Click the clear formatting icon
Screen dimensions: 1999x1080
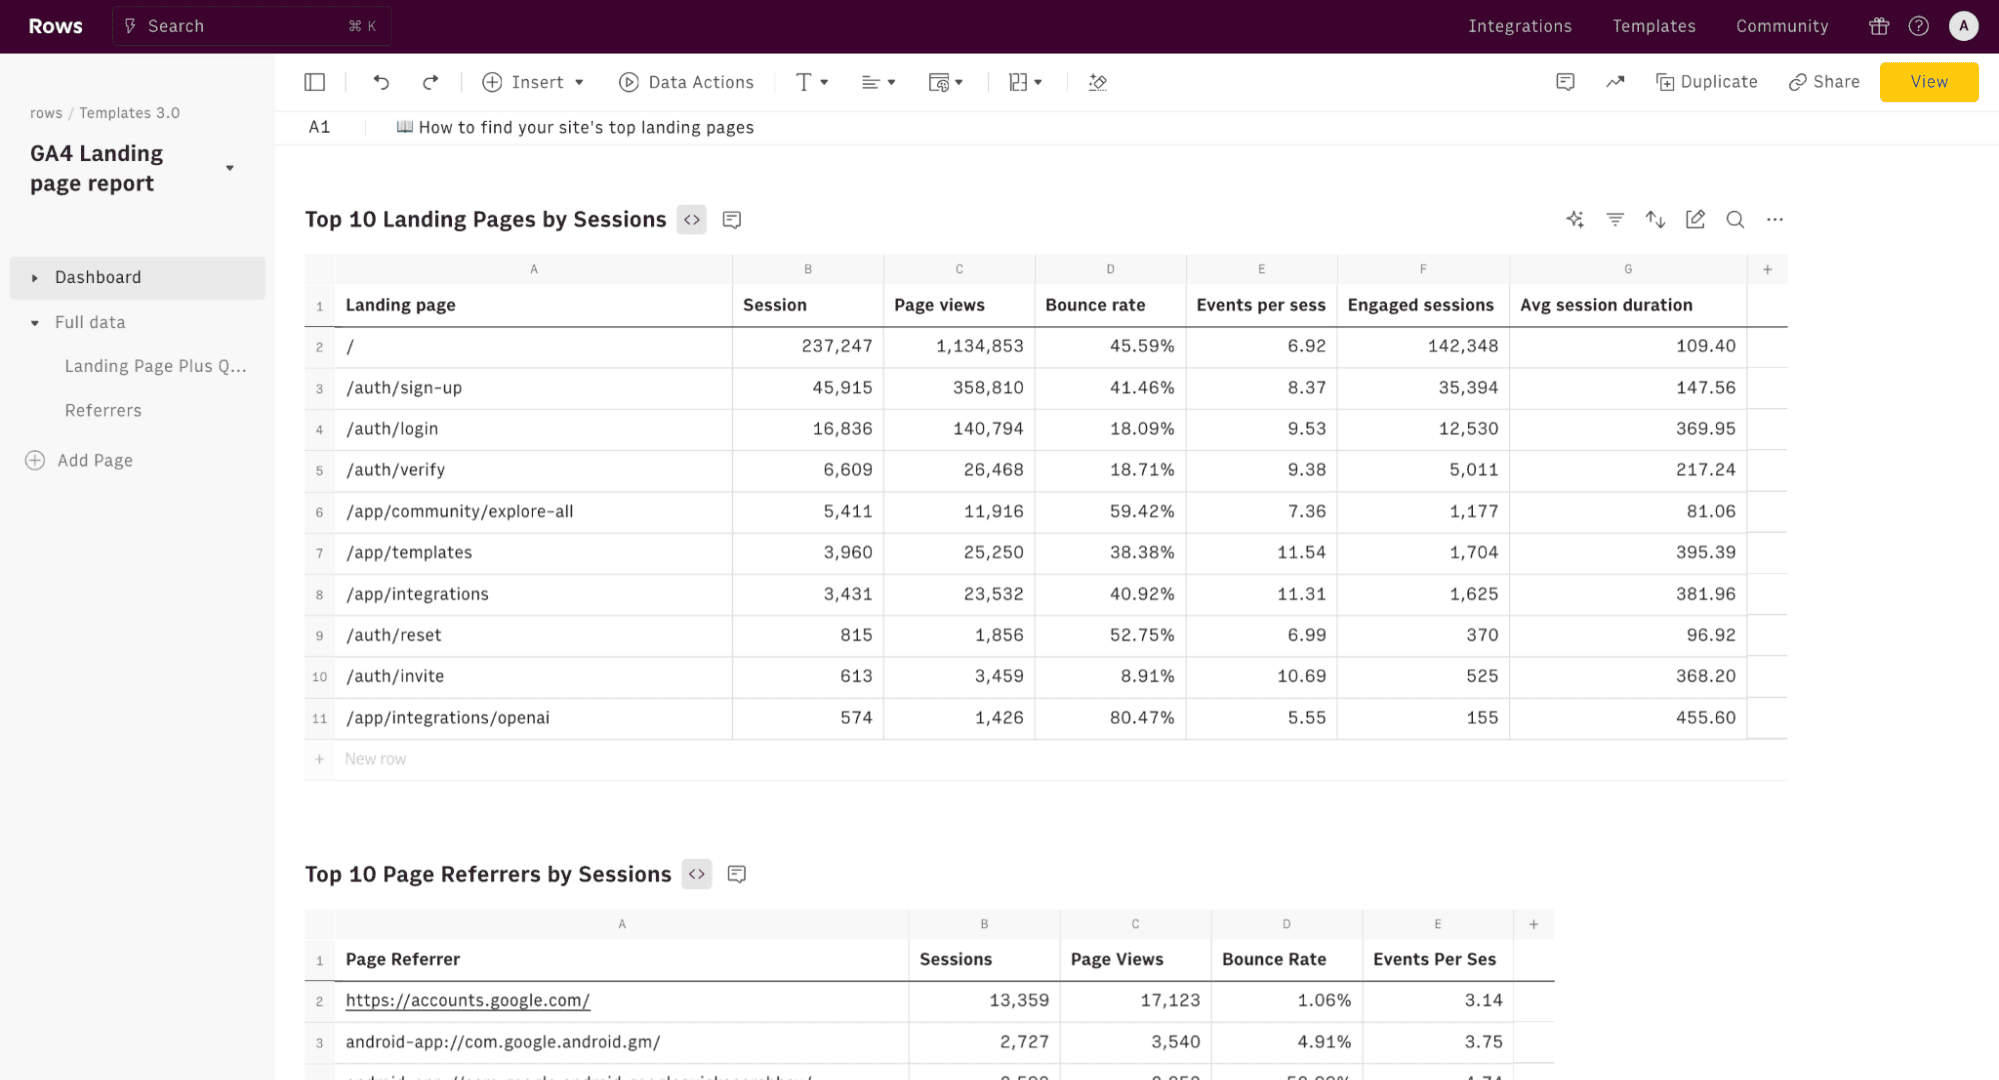tap(1098, 82)
